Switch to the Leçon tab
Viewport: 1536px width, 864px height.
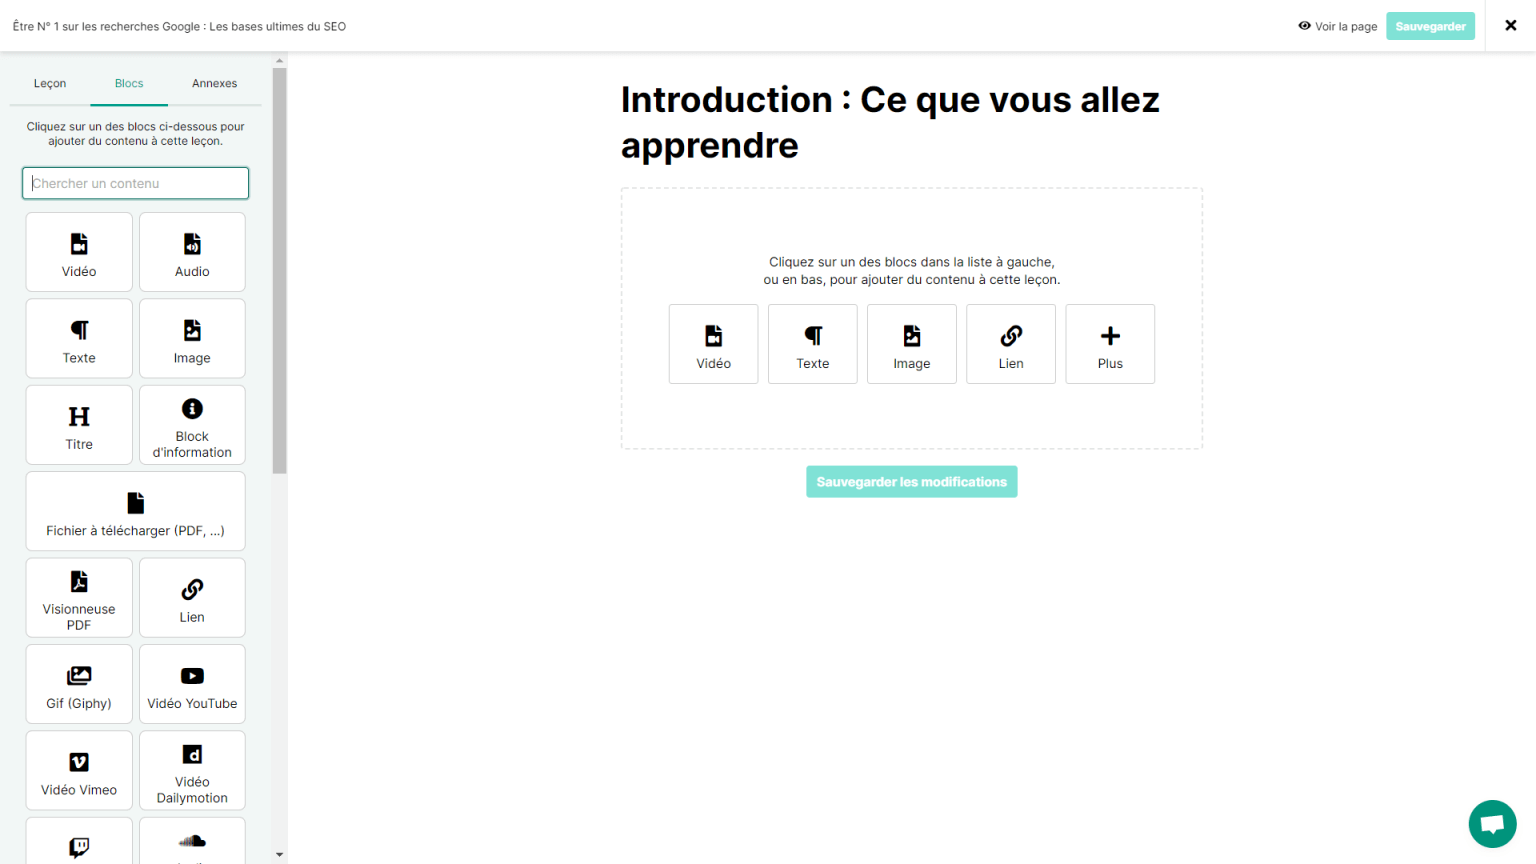tap(50, 84)
